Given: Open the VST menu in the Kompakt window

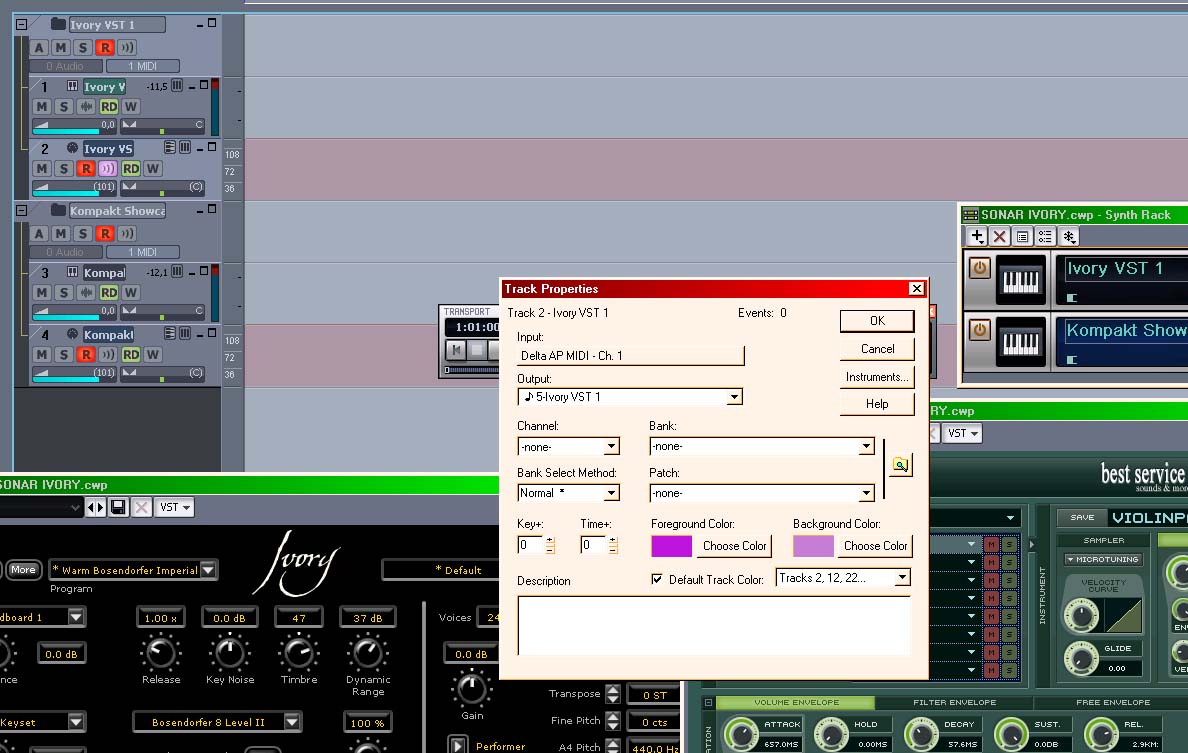Looking at the screenshot, I should point(963,433).
